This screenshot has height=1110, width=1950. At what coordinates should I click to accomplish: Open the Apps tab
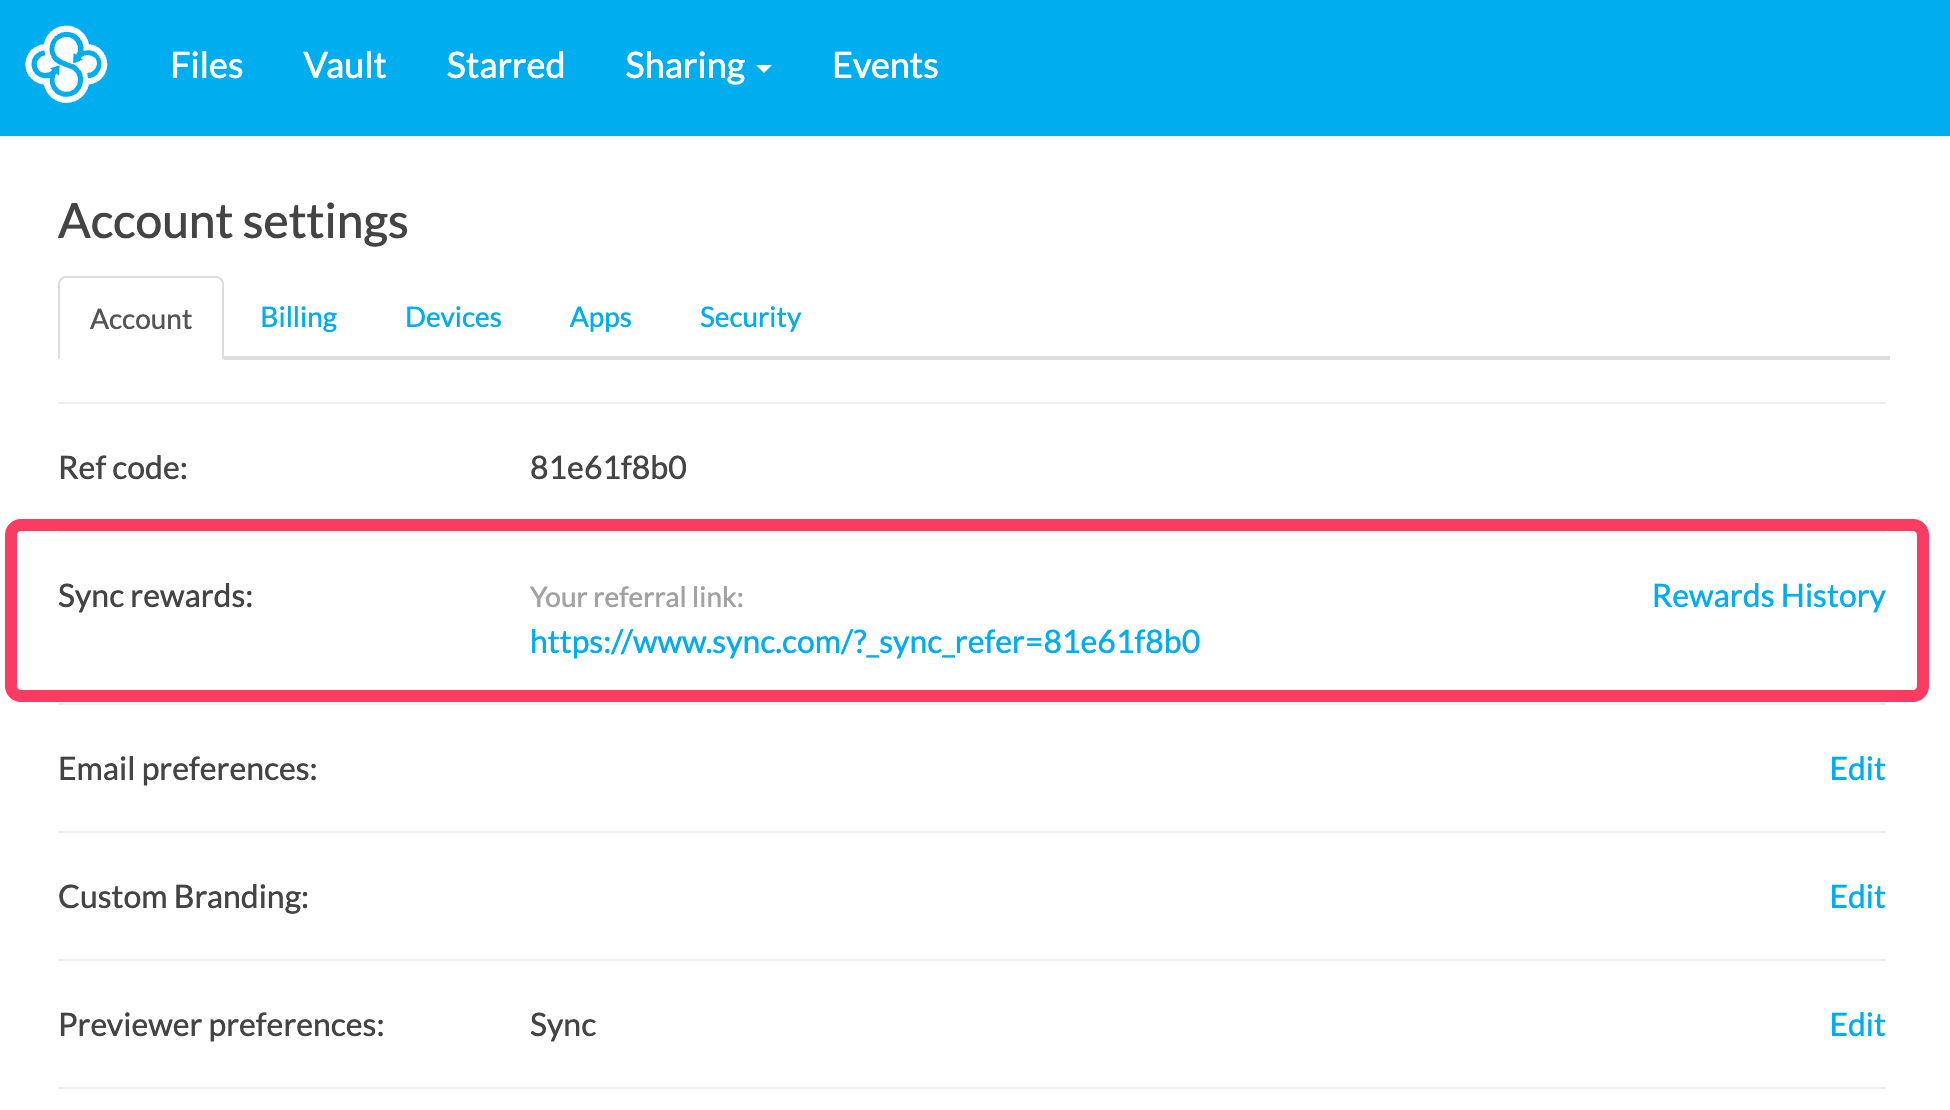pyautogui.click(x=600, y=317)
